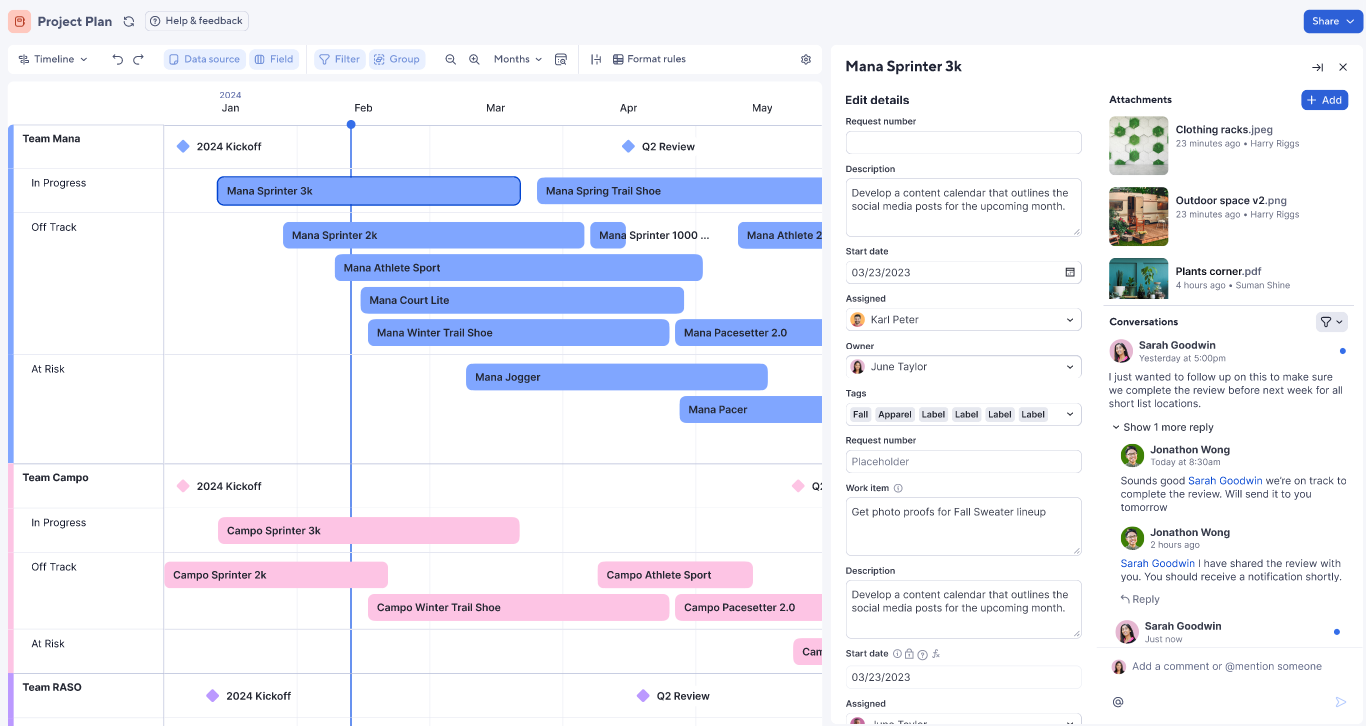Click the lock icon beside Start date
Screen dimensions: 1366x726
[909, 654]
